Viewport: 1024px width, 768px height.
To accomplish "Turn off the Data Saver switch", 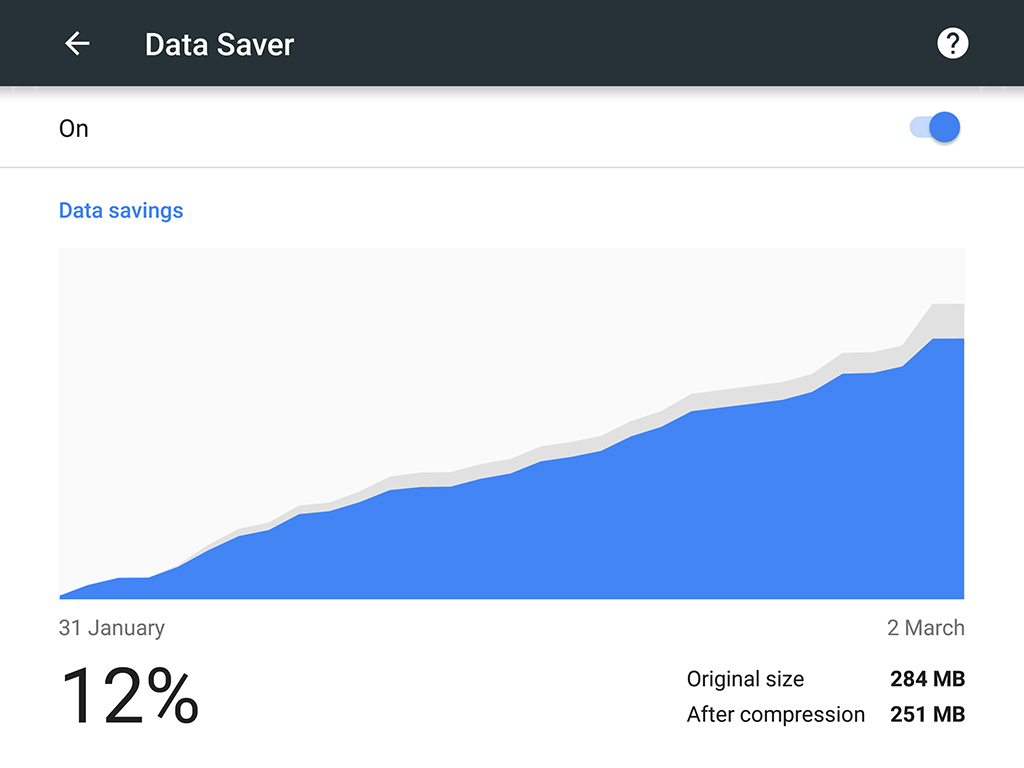I will [x=936, y=128].
